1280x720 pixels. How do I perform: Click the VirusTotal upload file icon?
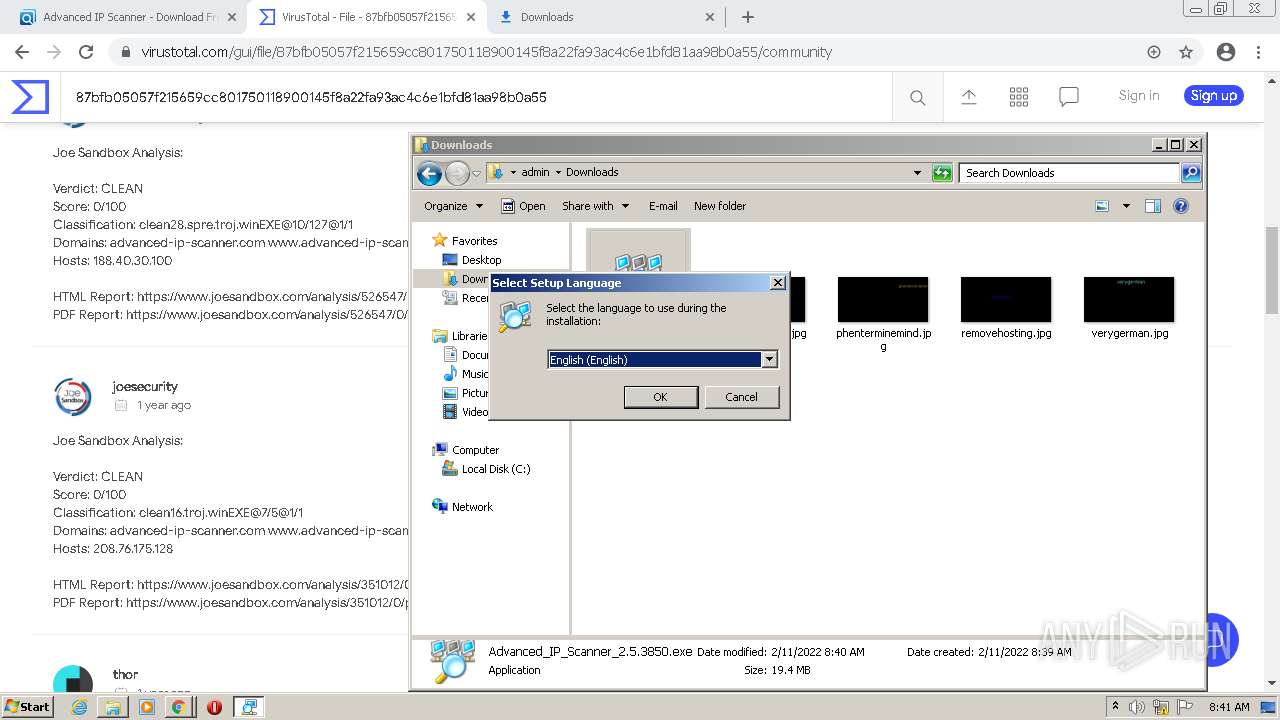968,96
